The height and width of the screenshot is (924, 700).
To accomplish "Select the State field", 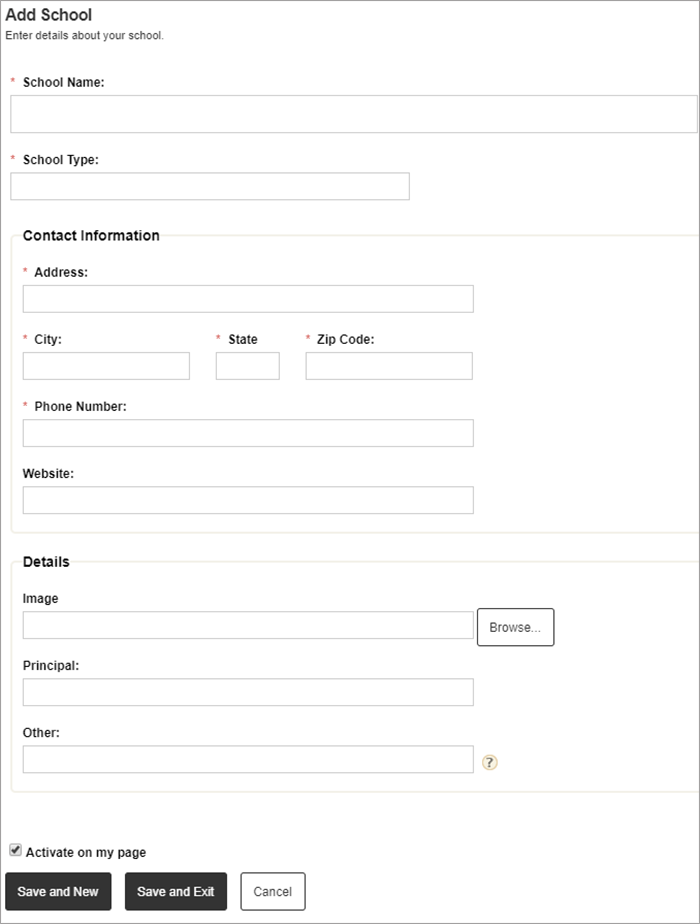I will coord(247,365).
